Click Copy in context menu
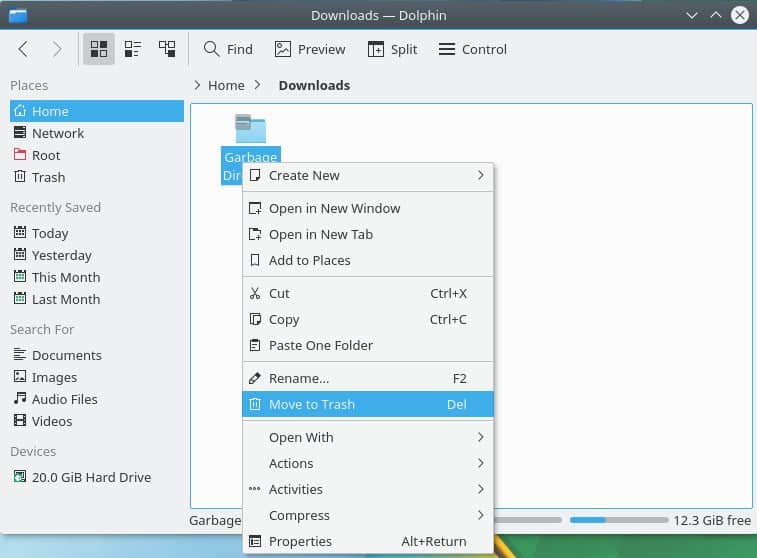Image resolution: width=757 pixels, height=558 pixels. point(368,319)
